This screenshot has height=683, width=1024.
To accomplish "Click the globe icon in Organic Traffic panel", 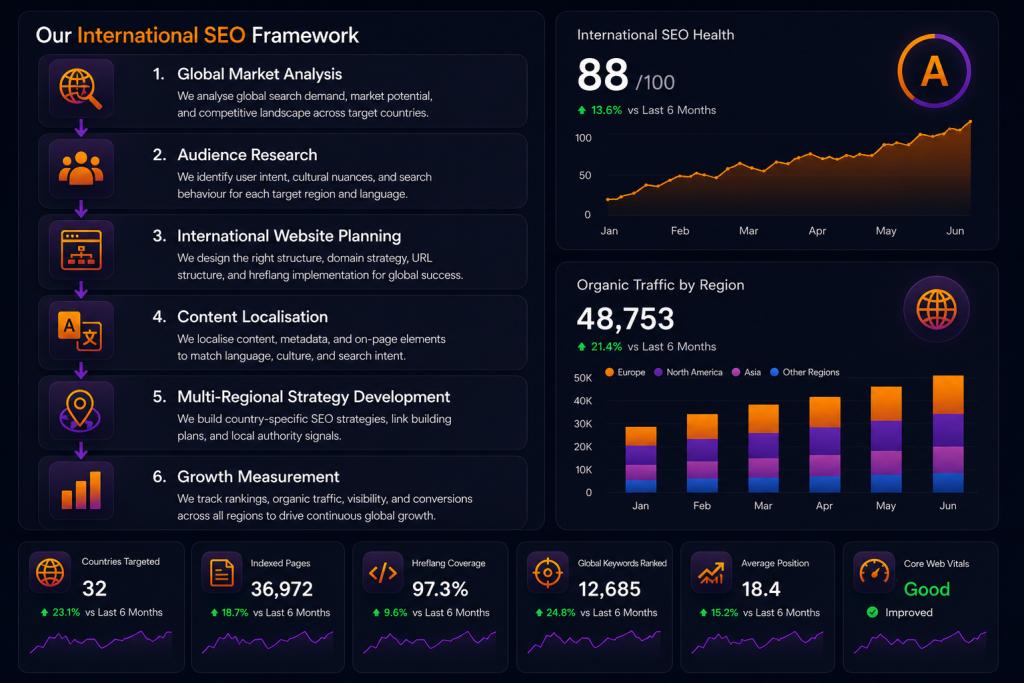I will [x=936, y=309].
